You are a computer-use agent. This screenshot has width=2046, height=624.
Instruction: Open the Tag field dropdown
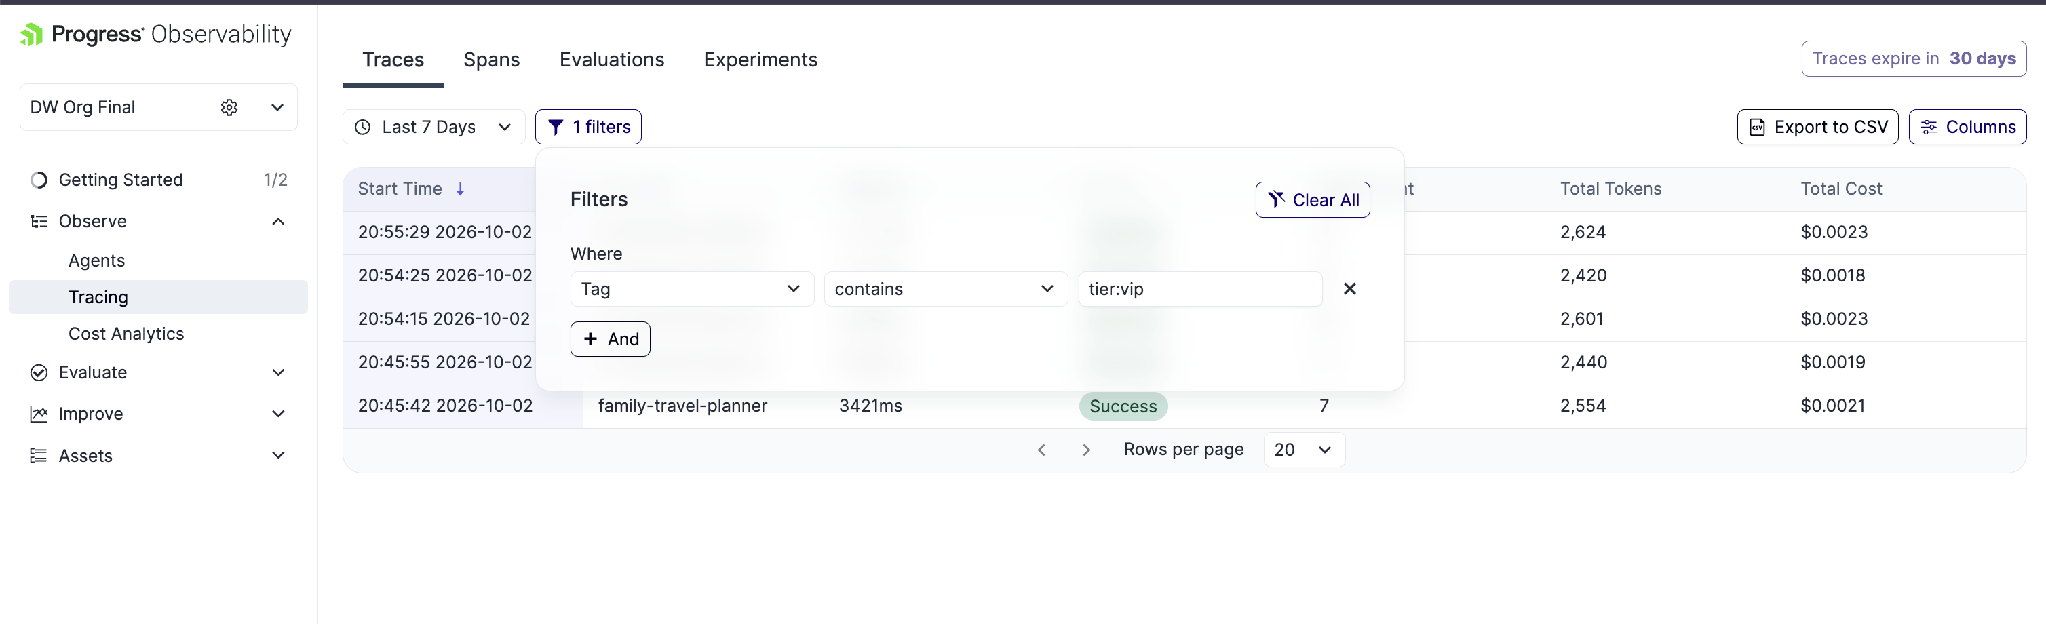[x=692, y=289]
